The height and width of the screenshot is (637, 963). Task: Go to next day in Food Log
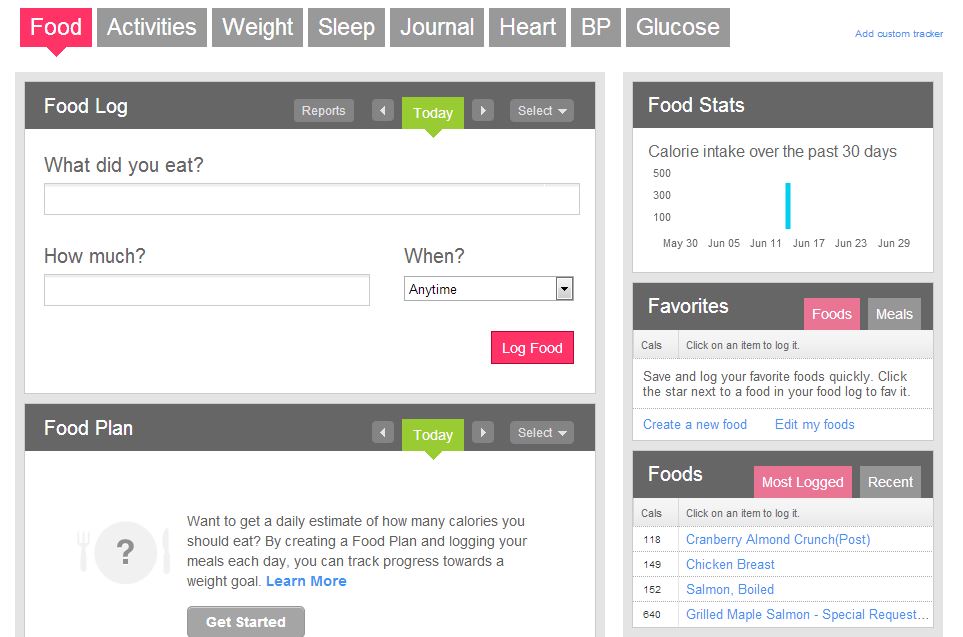coord(483,111)
